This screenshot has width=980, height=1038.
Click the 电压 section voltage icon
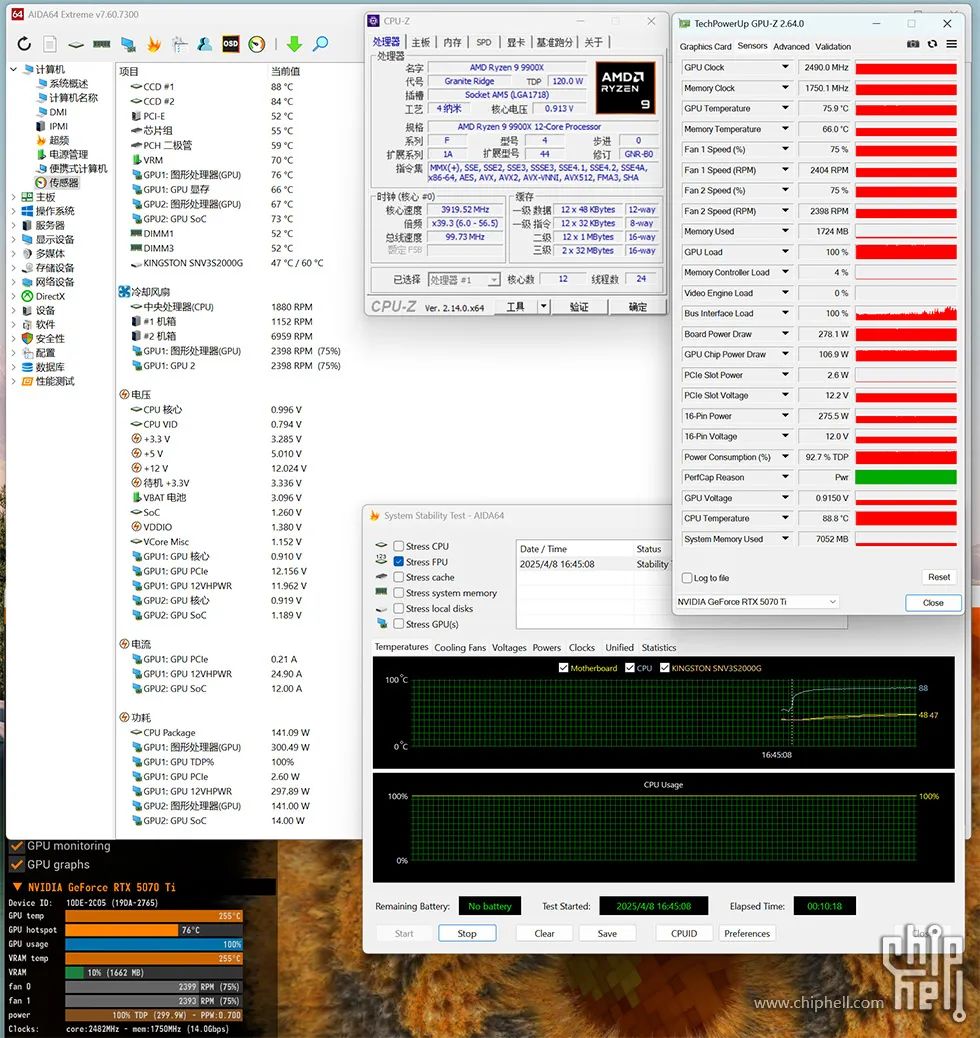click(124, 395)
